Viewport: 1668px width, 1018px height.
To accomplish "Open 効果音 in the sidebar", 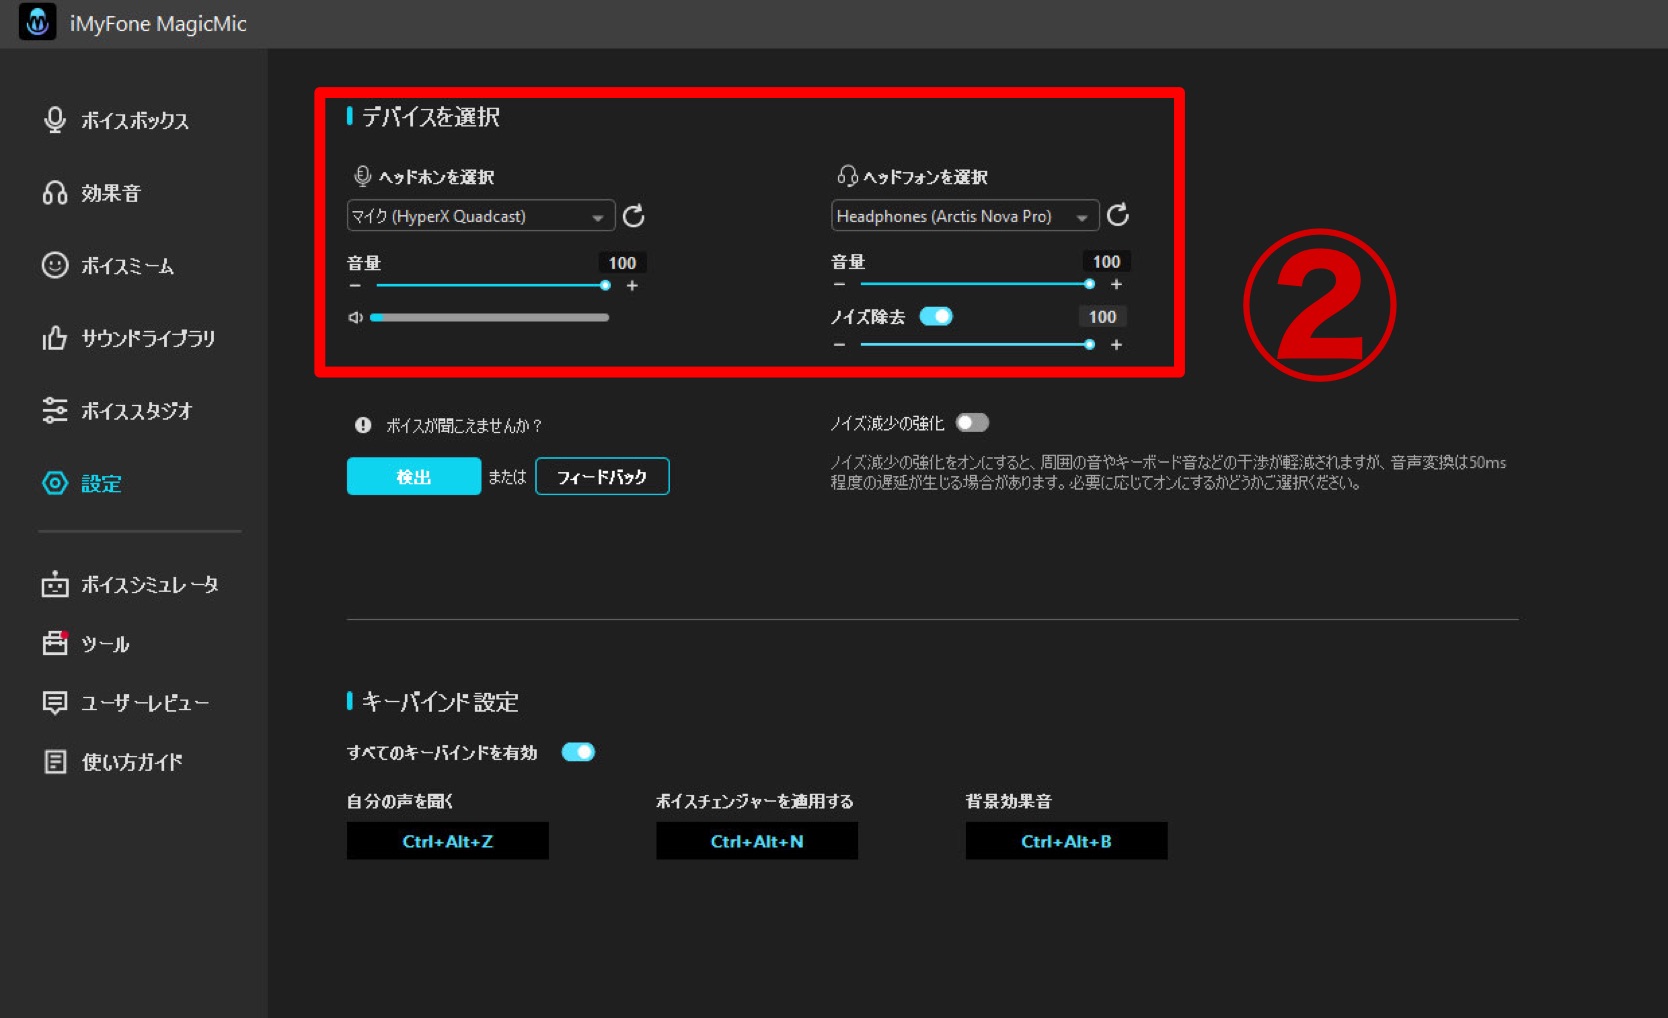I will pyautogui.click(x=111, y=193).
